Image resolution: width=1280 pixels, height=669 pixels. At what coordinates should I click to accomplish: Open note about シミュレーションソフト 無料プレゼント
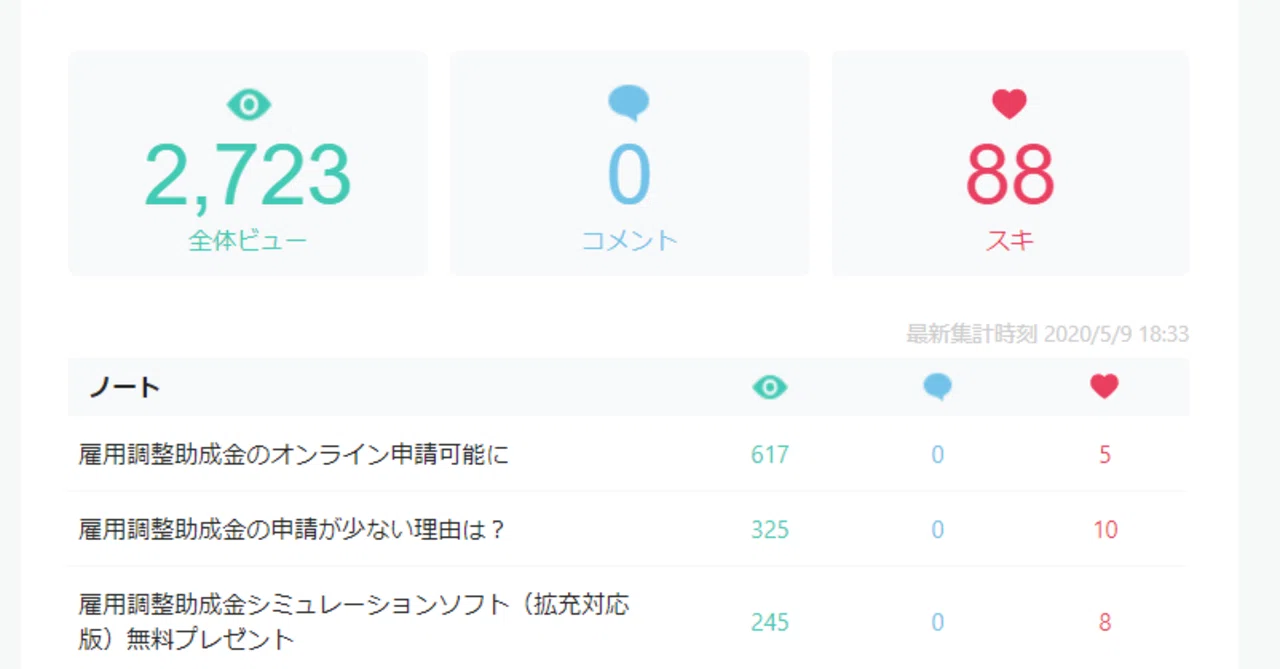pos(354,621)
